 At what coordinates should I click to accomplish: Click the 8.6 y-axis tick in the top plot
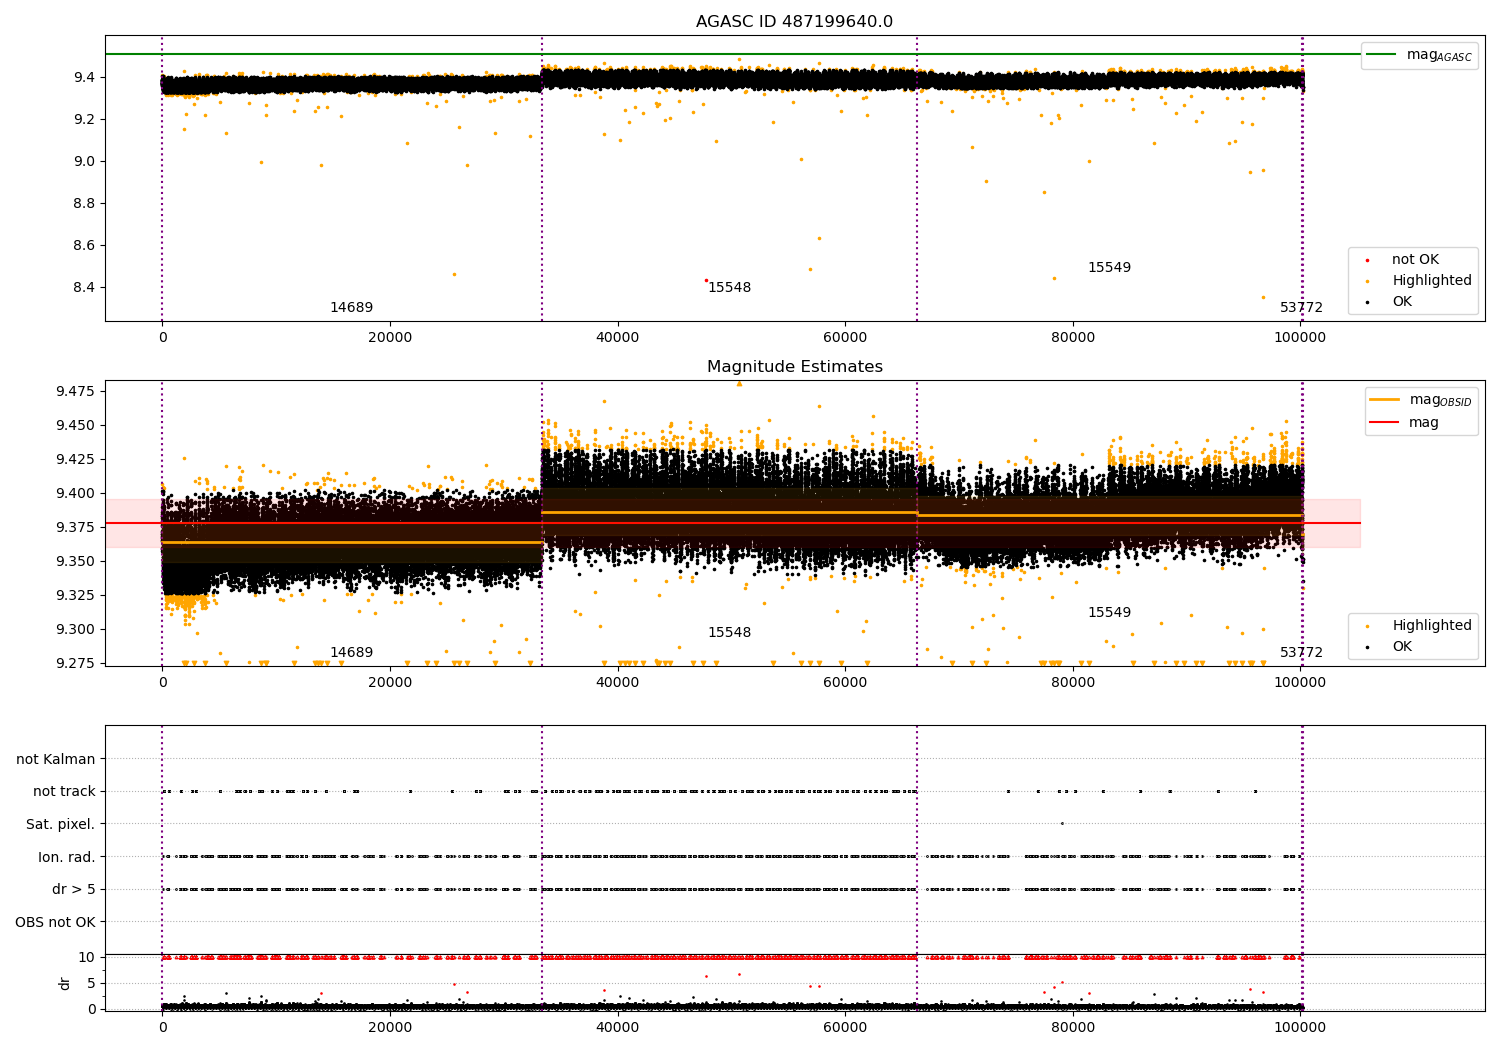point(83,245)
